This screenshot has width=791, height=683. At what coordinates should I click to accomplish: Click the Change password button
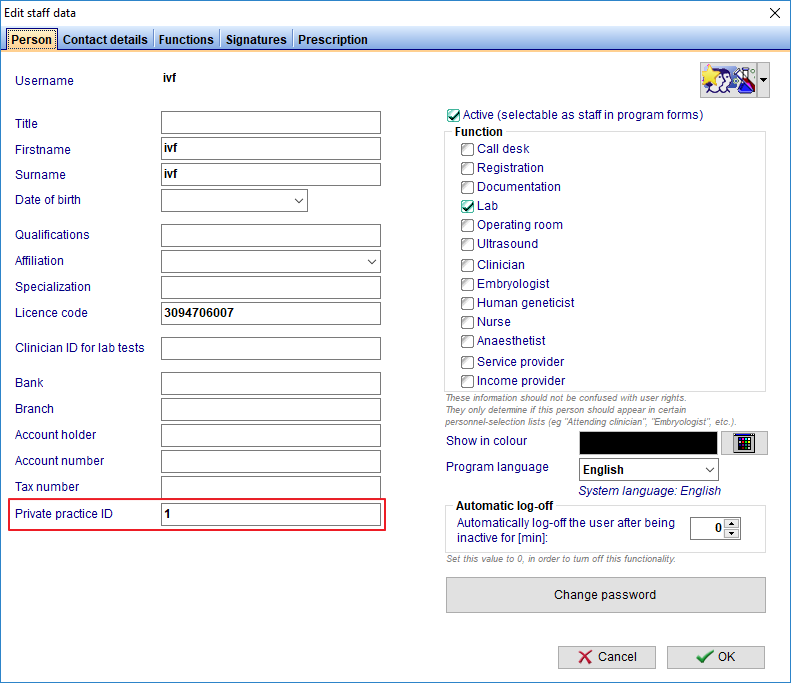(x=605, y=595)
